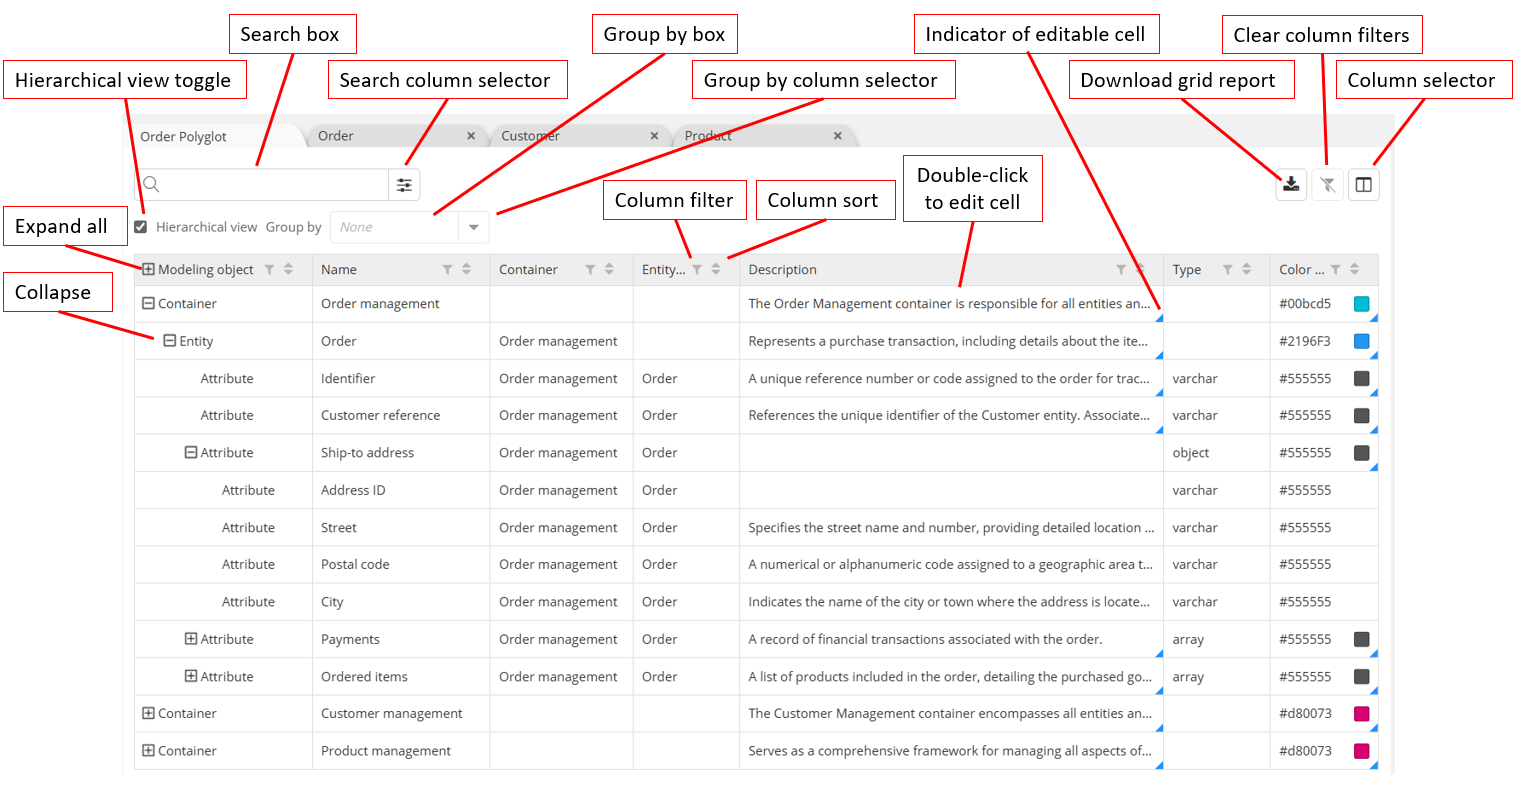Image resolution: width=1517 pixels, height=786 pixels.
Task: Switch to the Order tab
Action: pos(336,136)
